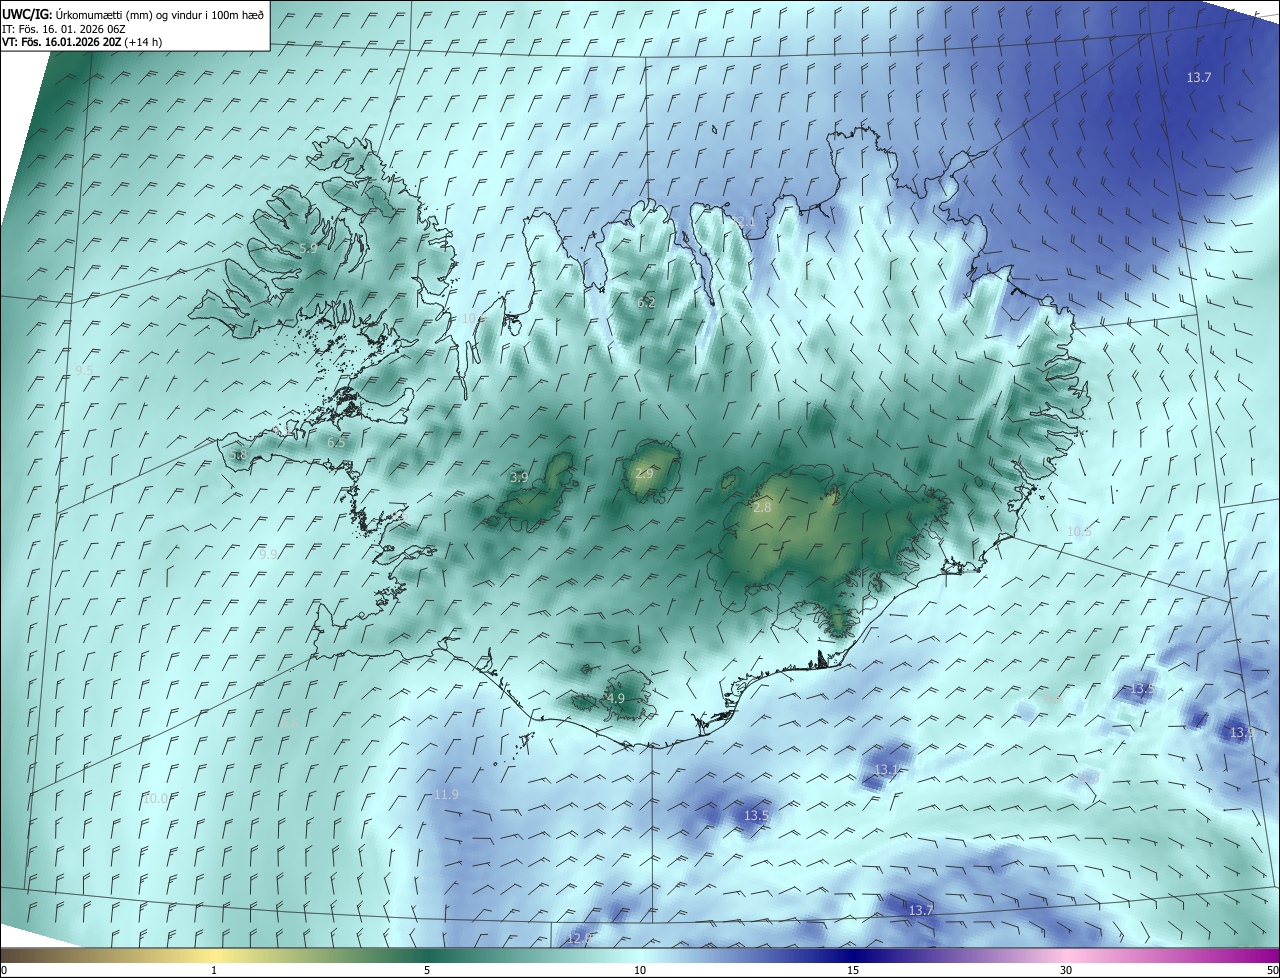The width and height of the screenshot is (1280, 978).
Task: Click the 2.9 value on the central glacier
Action: pos(644,474)
